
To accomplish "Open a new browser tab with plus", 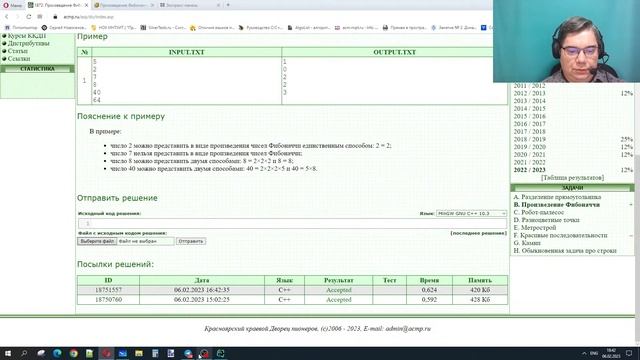I will point(228,5).
